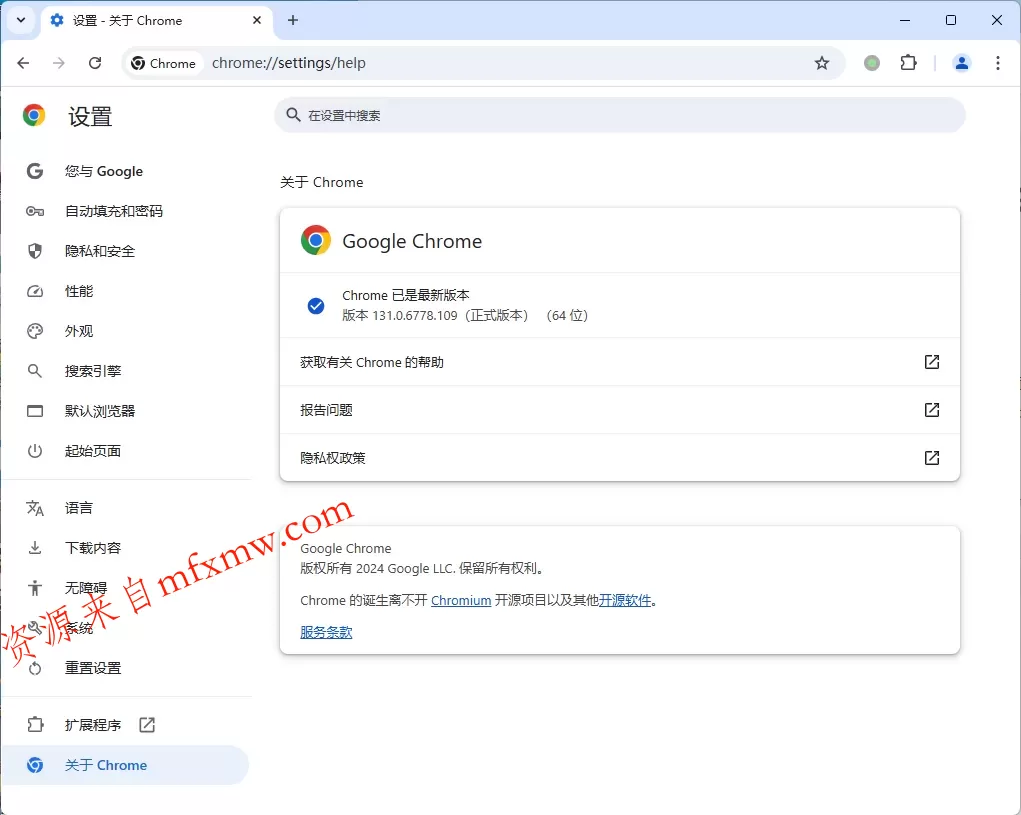Click the Google Chrome logo in the about card

click(x=316, y=240)
